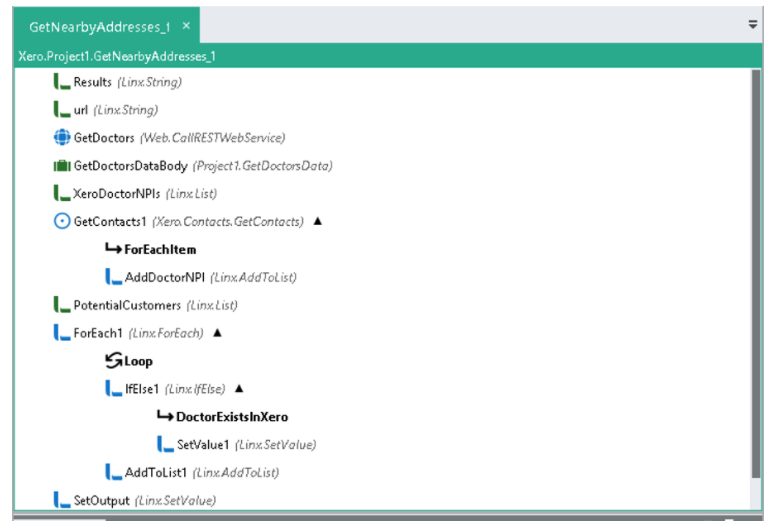The image size is (776, 532).
Task: Click the blue icon beside AddDoctorNPI
Action: (x=113, y=277)
